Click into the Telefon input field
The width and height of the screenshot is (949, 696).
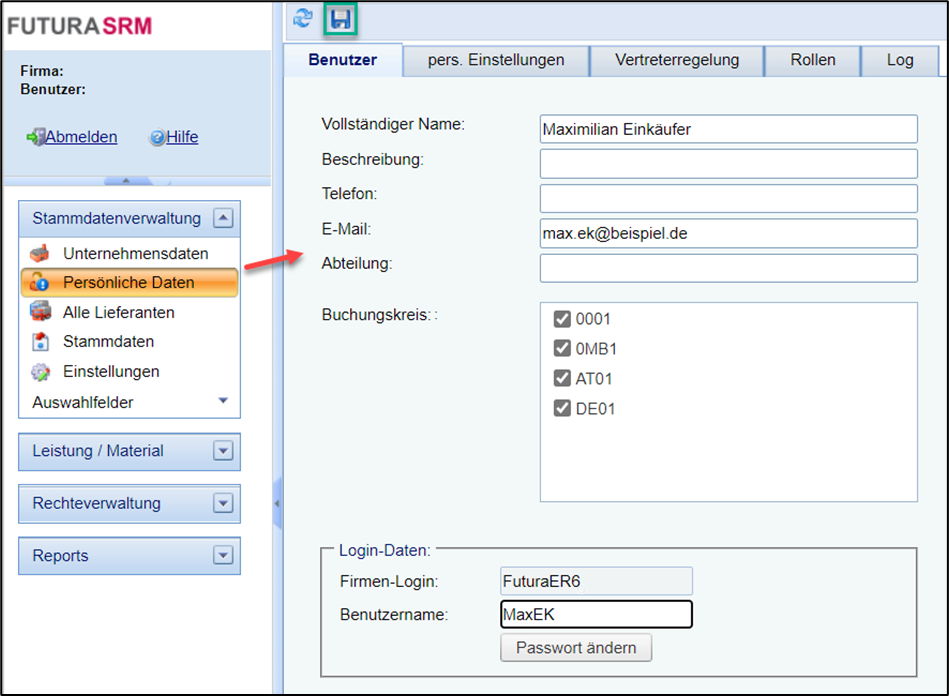tap(728, 198)
